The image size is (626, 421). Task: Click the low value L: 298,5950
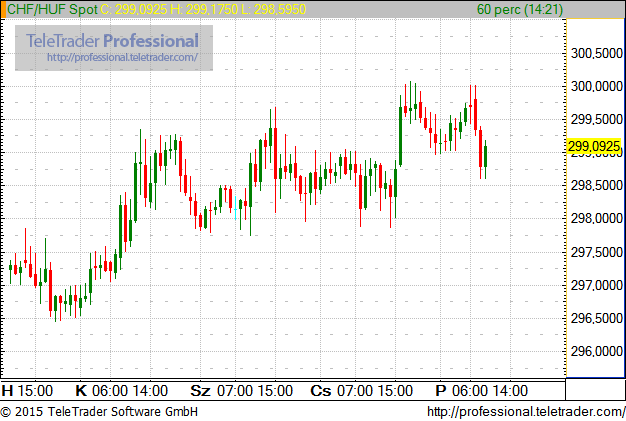[274, 9]
